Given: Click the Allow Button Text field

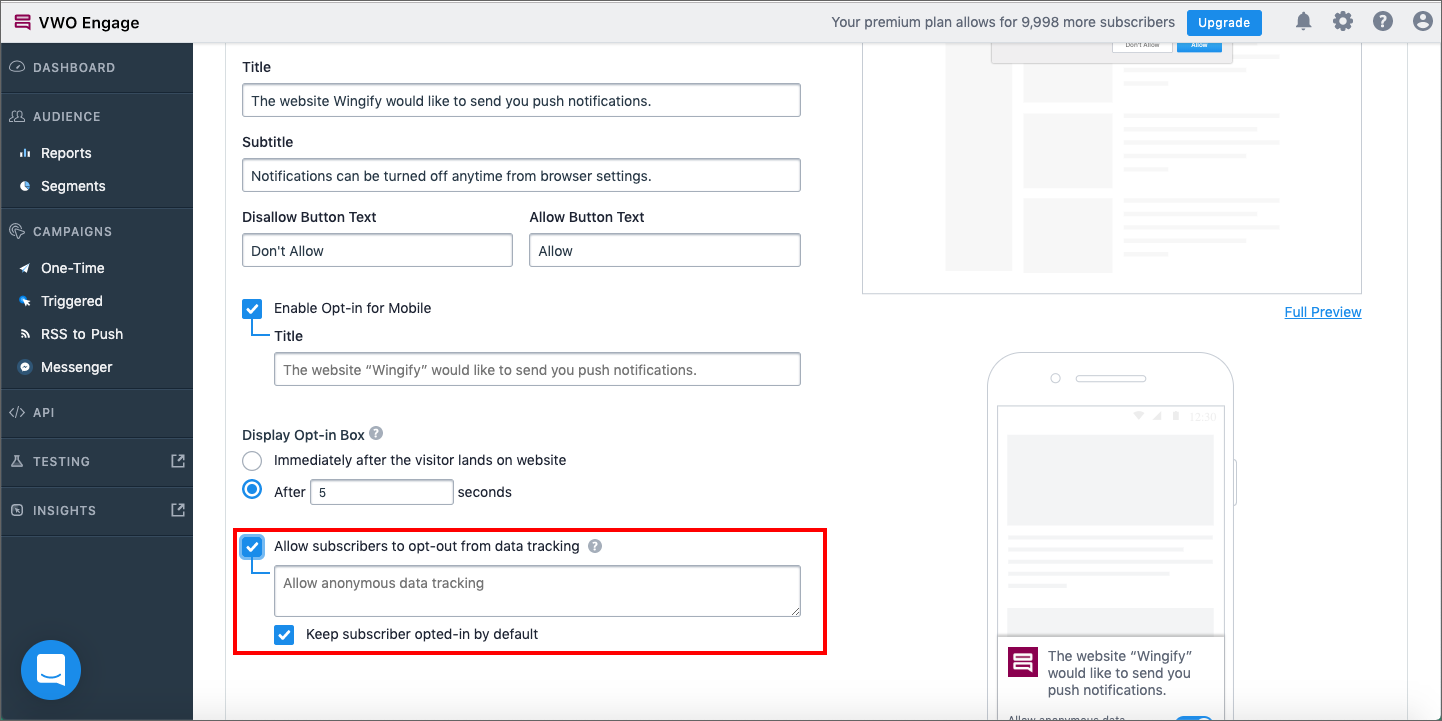Looking at the screenshot, I should tap(665, 250).
